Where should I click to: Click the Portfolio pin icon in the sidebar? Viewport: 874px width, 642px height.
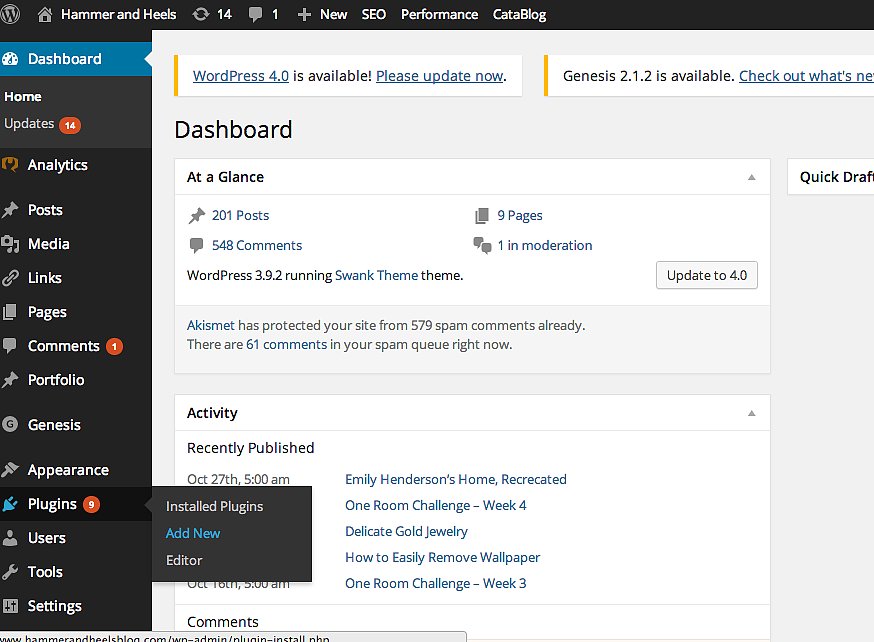tap(9, 380)
